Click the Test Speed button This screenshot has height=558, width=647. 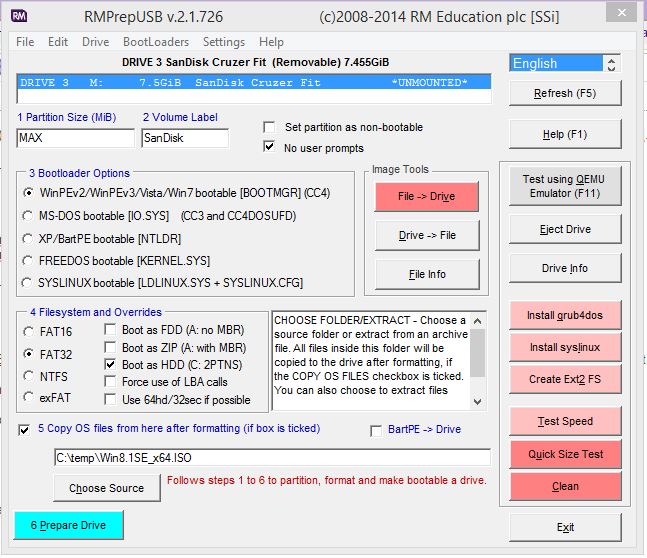(565, 421)
